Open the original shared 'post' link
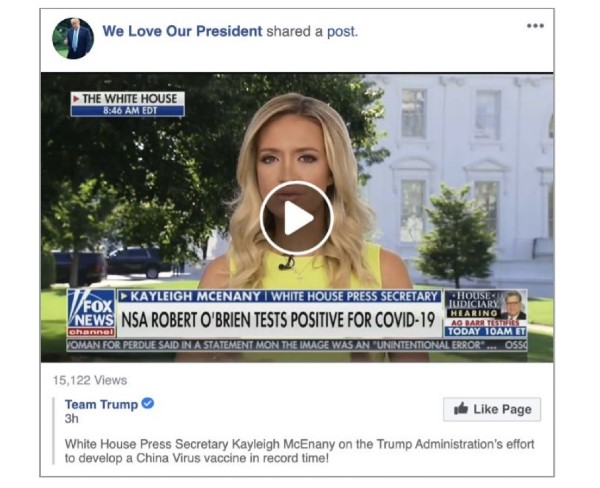This screenshot has width=600, height=488. pos(341,32)
